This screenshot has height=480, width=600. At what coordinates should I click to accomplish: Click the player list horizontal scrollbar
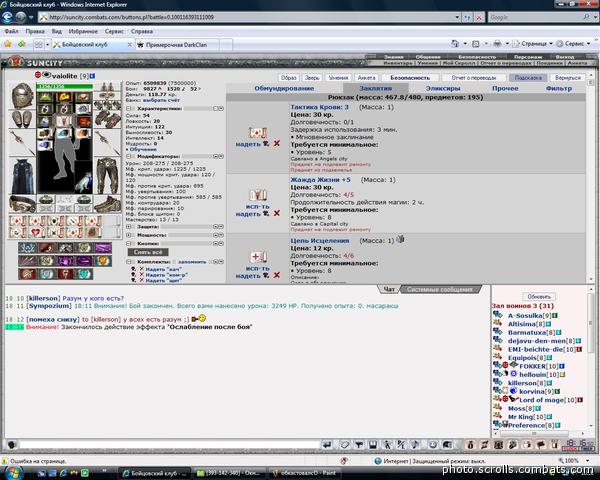tap(540, 433)
